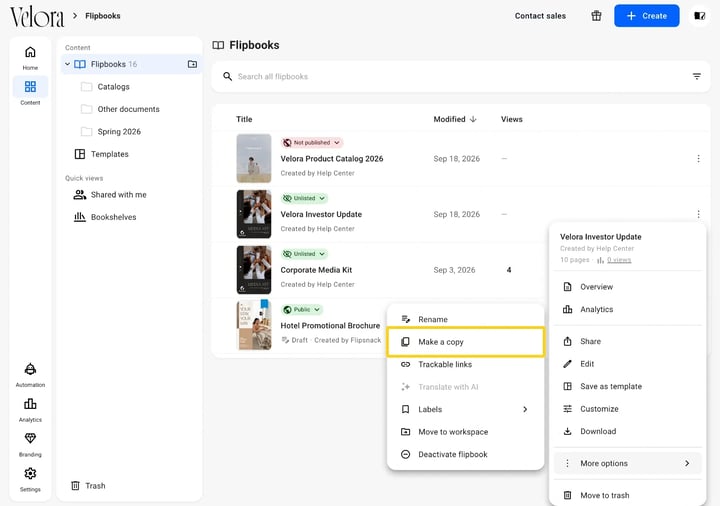Open Unlisted dropdown for Corporate Media Kit
Image resolution: width=720 pixels, height=506 pixels.
click(304, 254)
